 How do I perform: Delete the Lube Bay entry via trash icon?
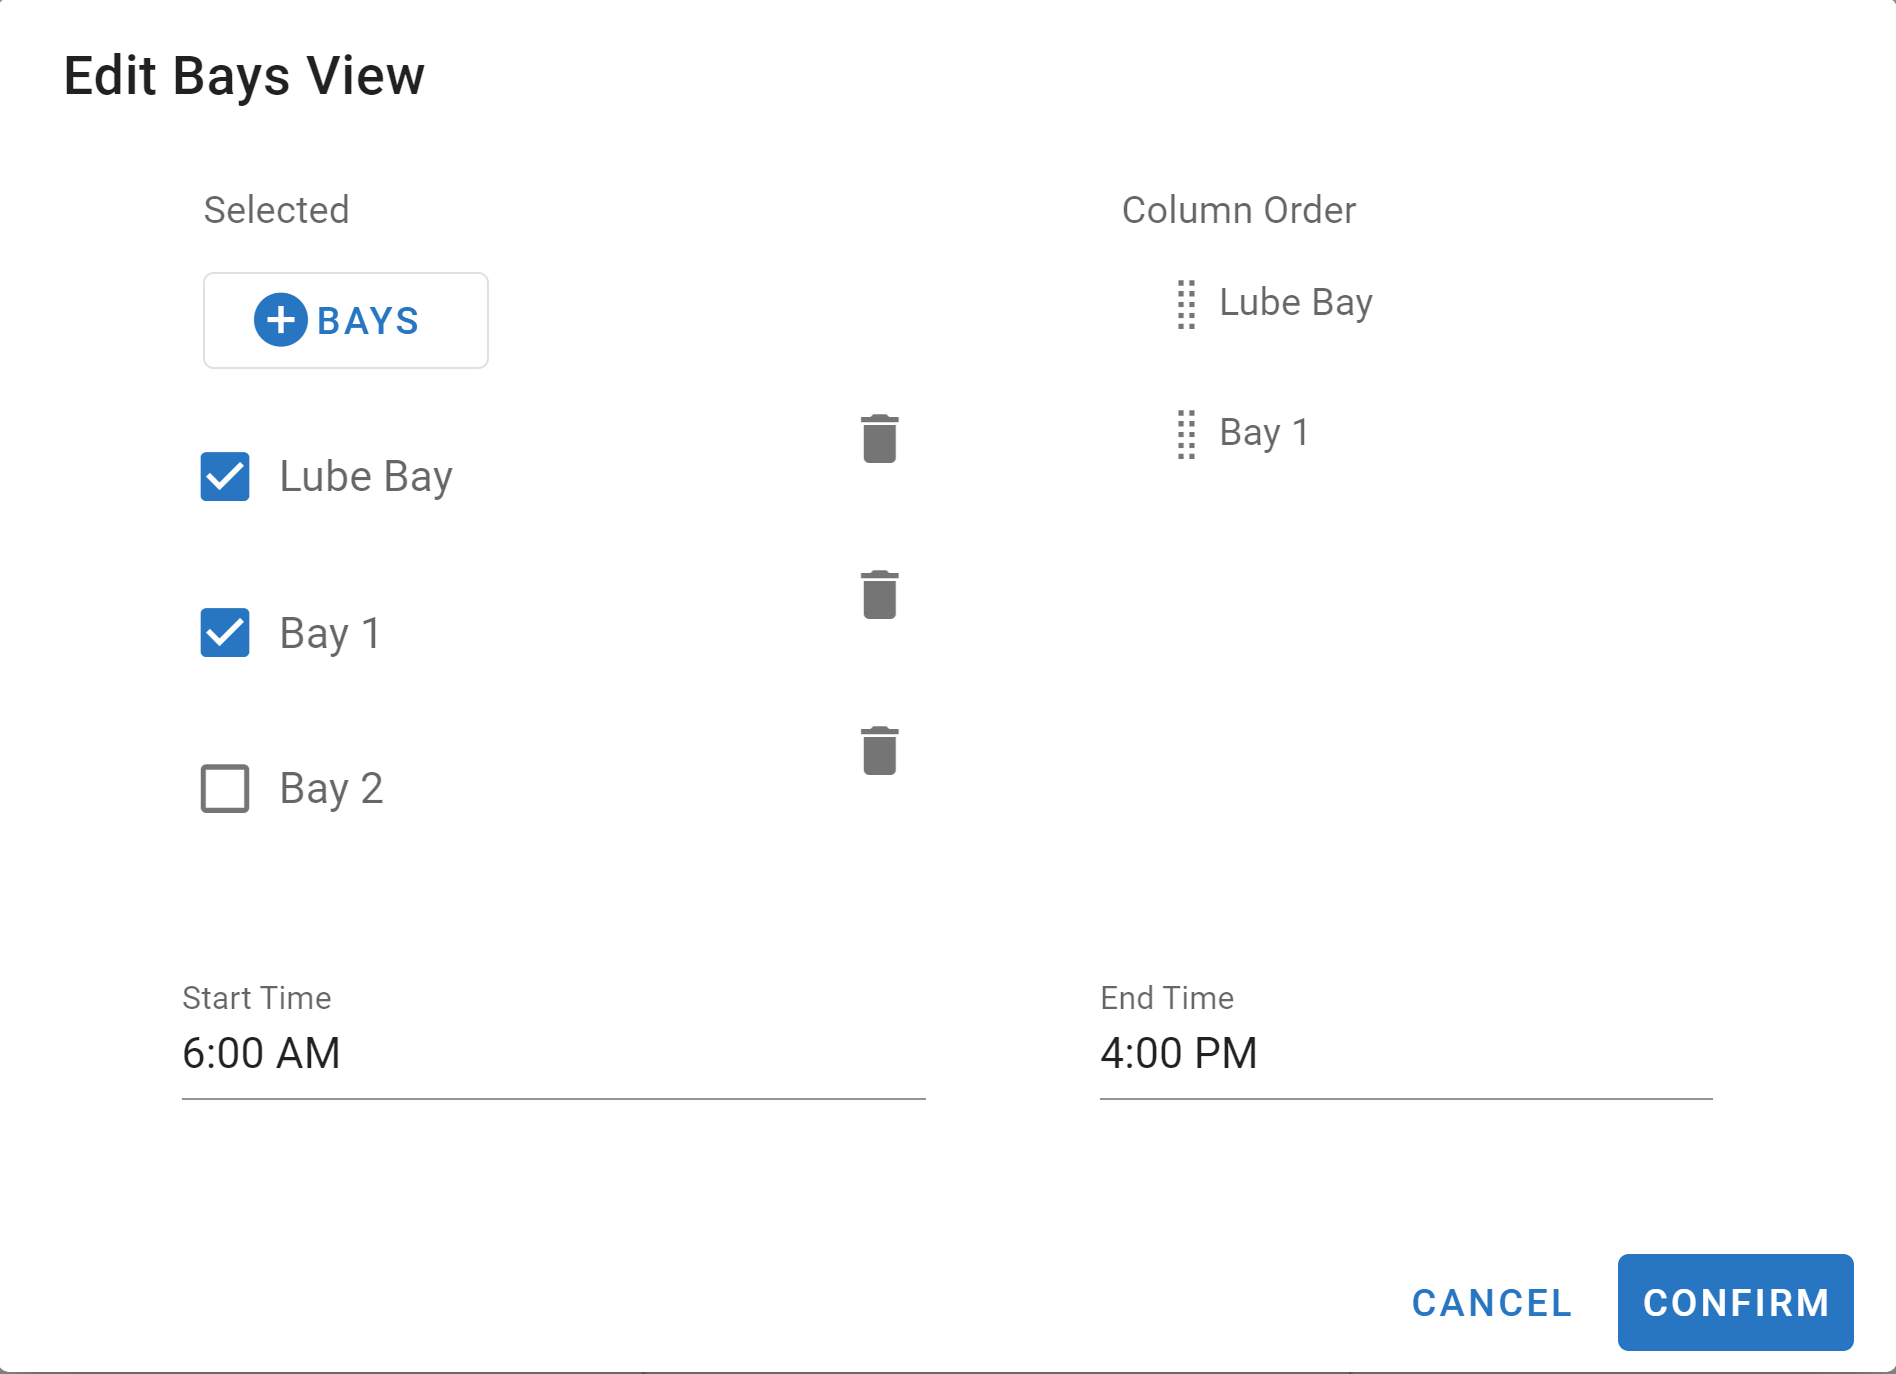(879, 439)
